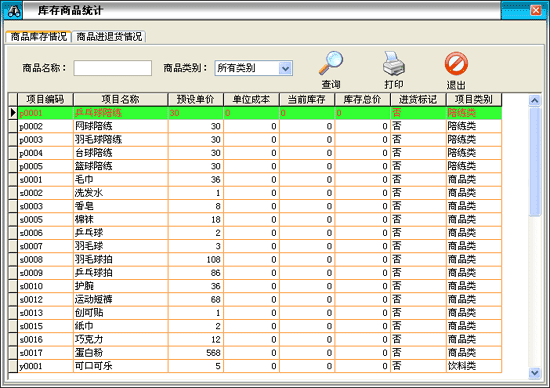Switch to 商品进退货情况 tab
The width and height of the screenshot is (550, 388).
pyautogui.click(x=109, y=36)
